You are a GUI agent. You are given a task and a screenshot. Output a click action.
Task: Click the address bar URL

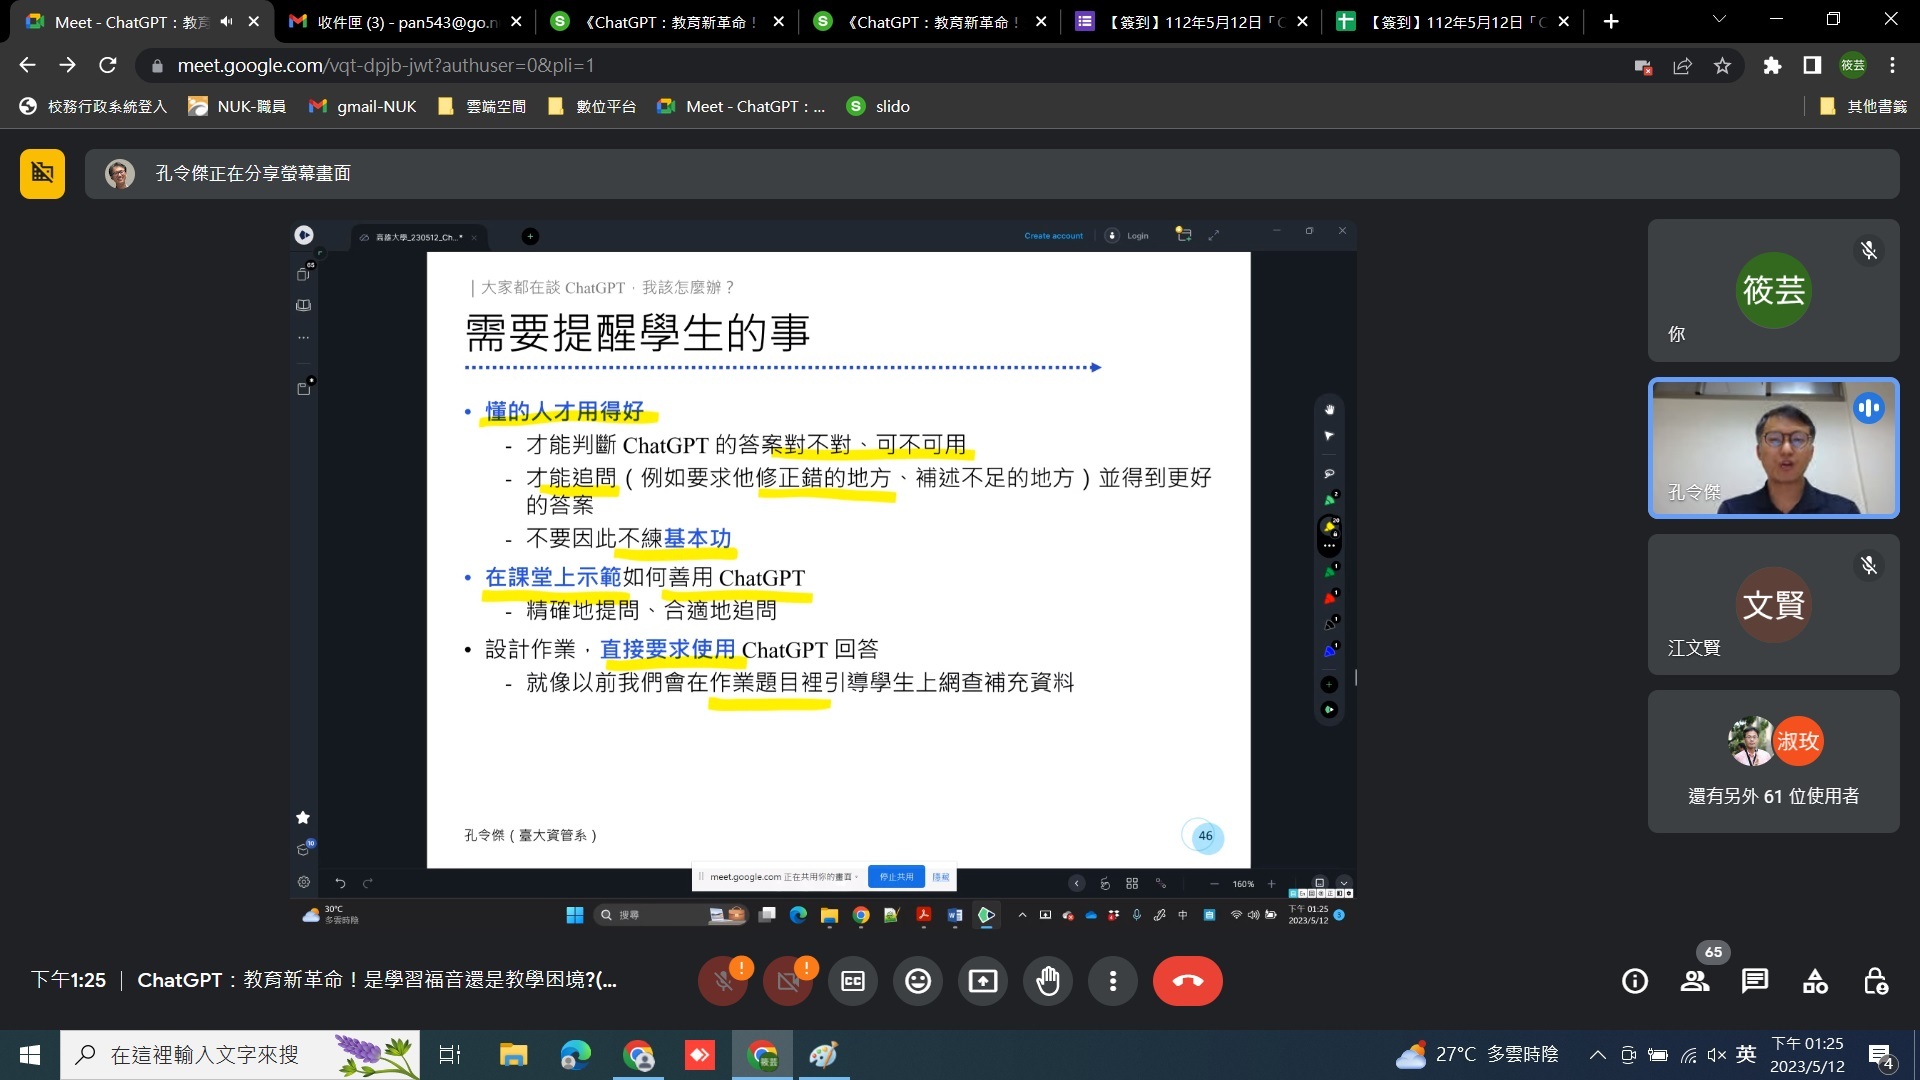(x=386, y=66)
